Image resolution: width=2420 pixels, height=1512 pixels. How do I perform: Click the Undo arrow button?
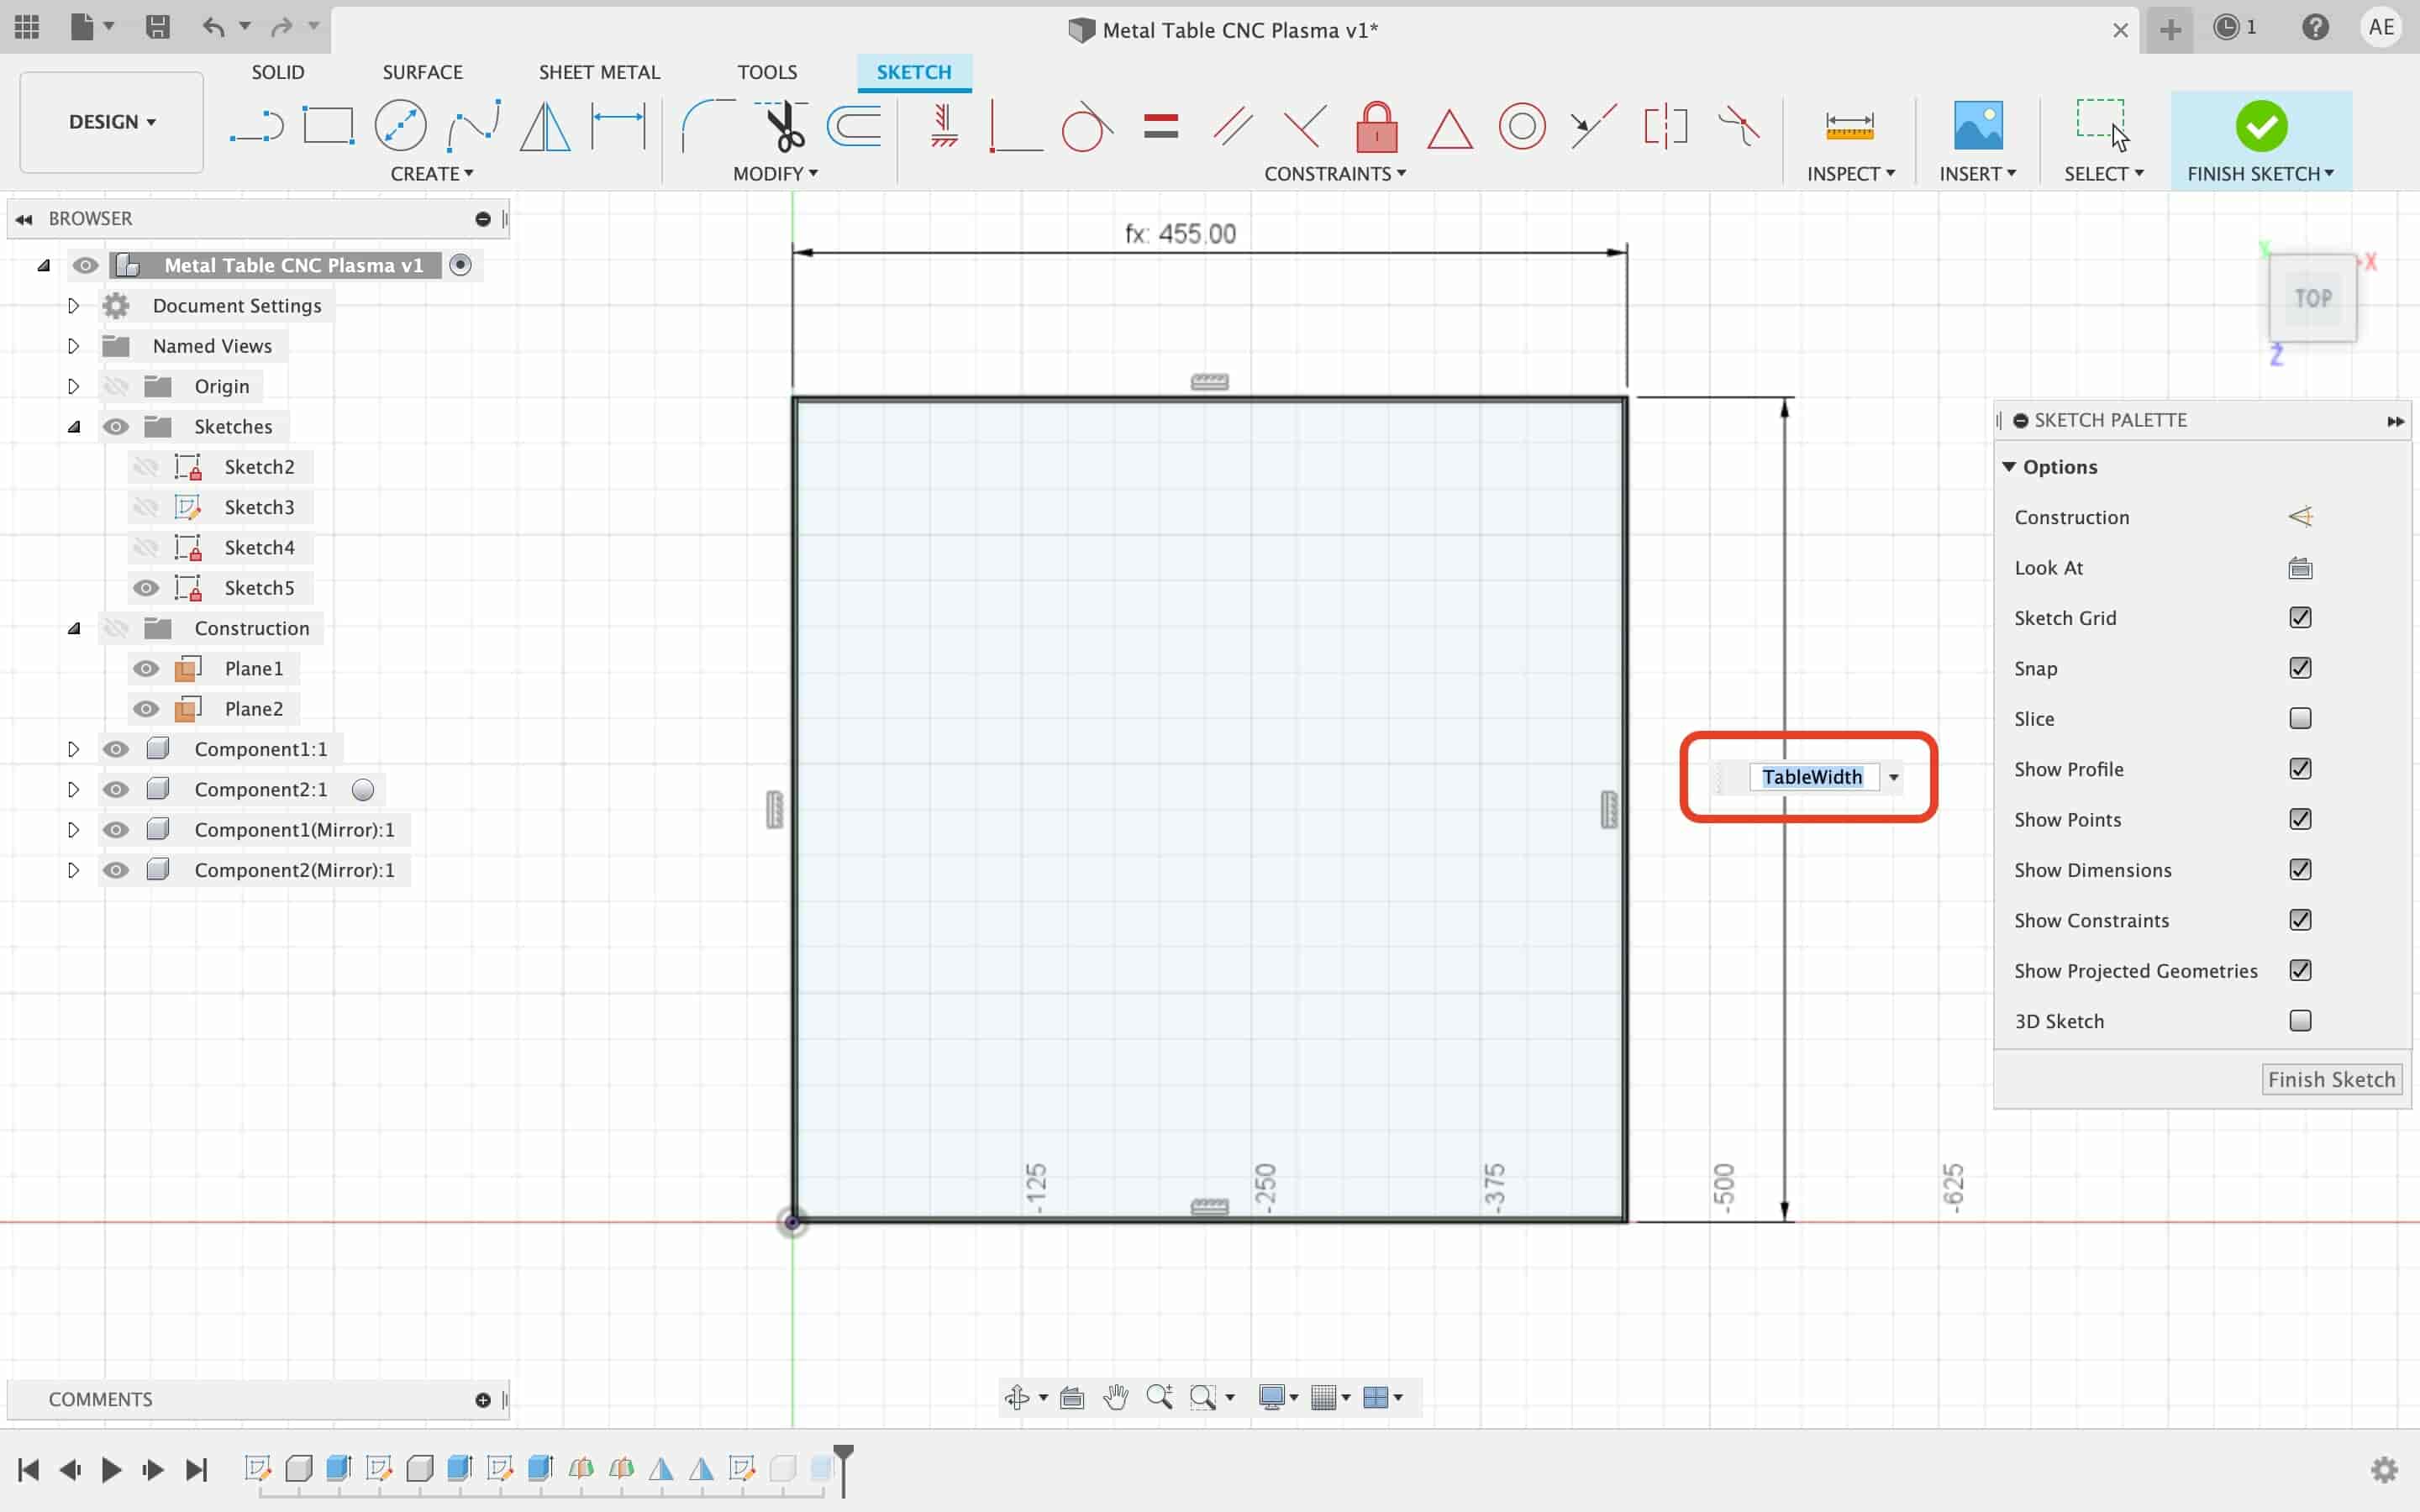(x=213, y=27)
